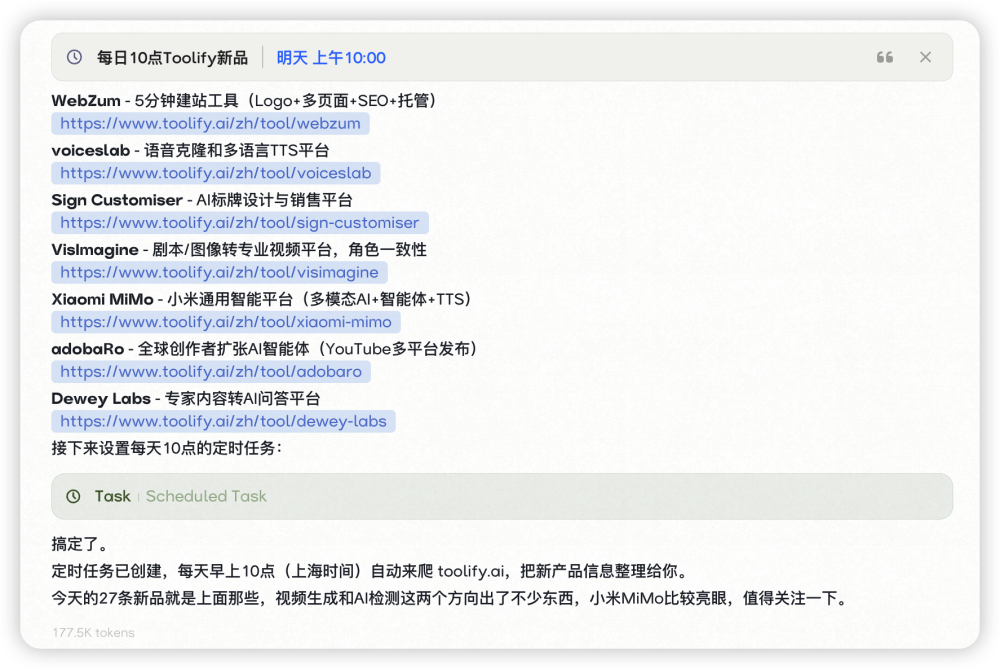Open the dewey-labs tool link
Viewport: 1000px width, 669px height.
click(x=223, y=422)
